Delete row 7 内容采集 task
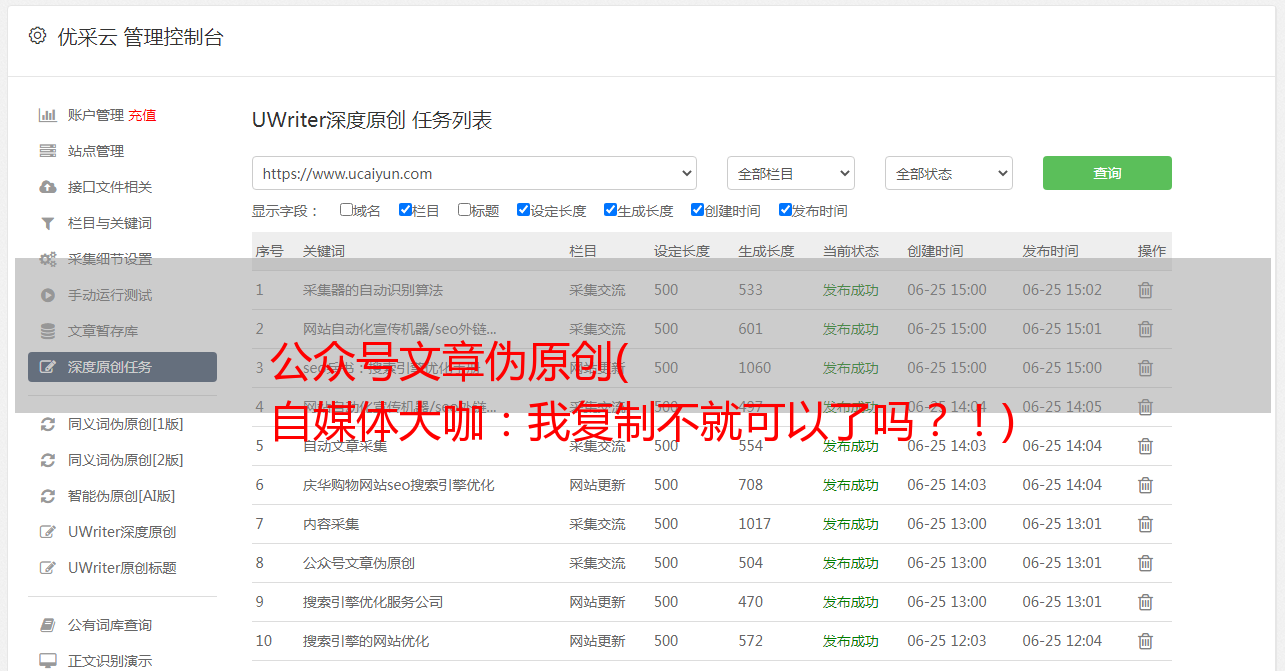Viewport: 1285px width, 671px height. (1145, 524)
